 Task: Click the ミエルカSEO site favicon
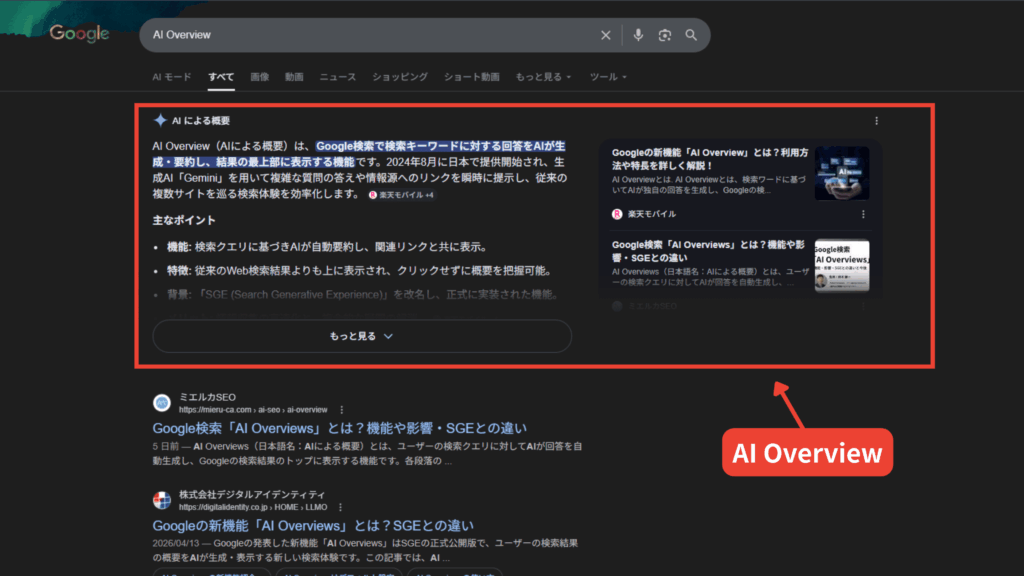coord(162,402)
